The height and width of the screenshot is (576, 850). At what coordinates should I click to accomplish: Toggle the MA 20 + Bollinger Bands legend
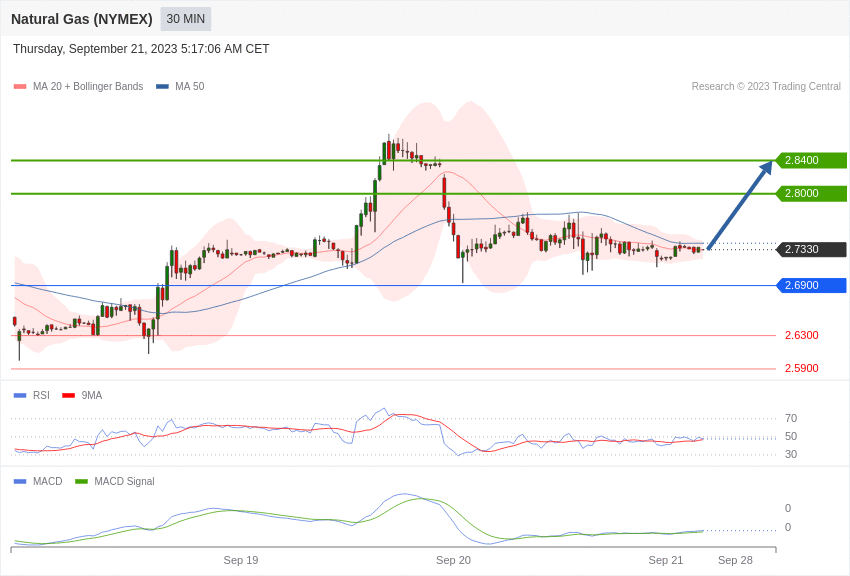tap(79, 86)
